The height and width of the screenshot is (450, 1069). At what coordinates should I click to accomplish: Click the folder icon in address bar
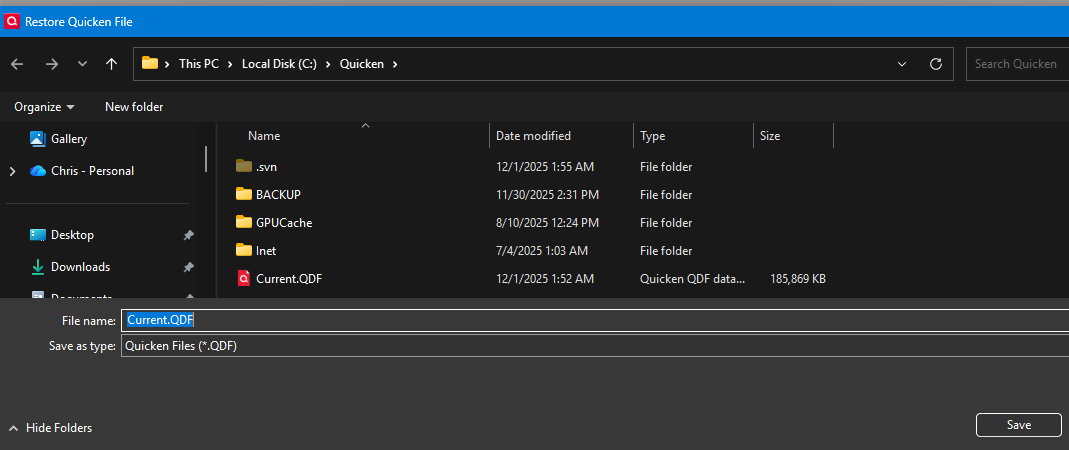coord(149,63)
